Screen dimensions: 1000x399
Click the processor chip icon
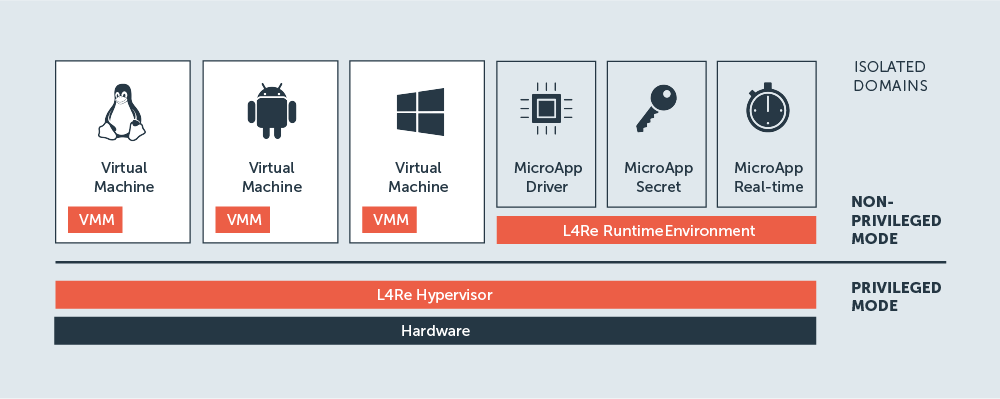546,108
